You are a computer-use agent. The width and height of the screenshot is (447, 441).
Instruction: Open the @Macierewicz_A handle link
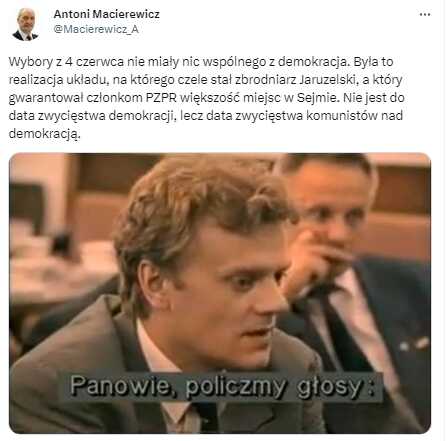tap(96, 29)
